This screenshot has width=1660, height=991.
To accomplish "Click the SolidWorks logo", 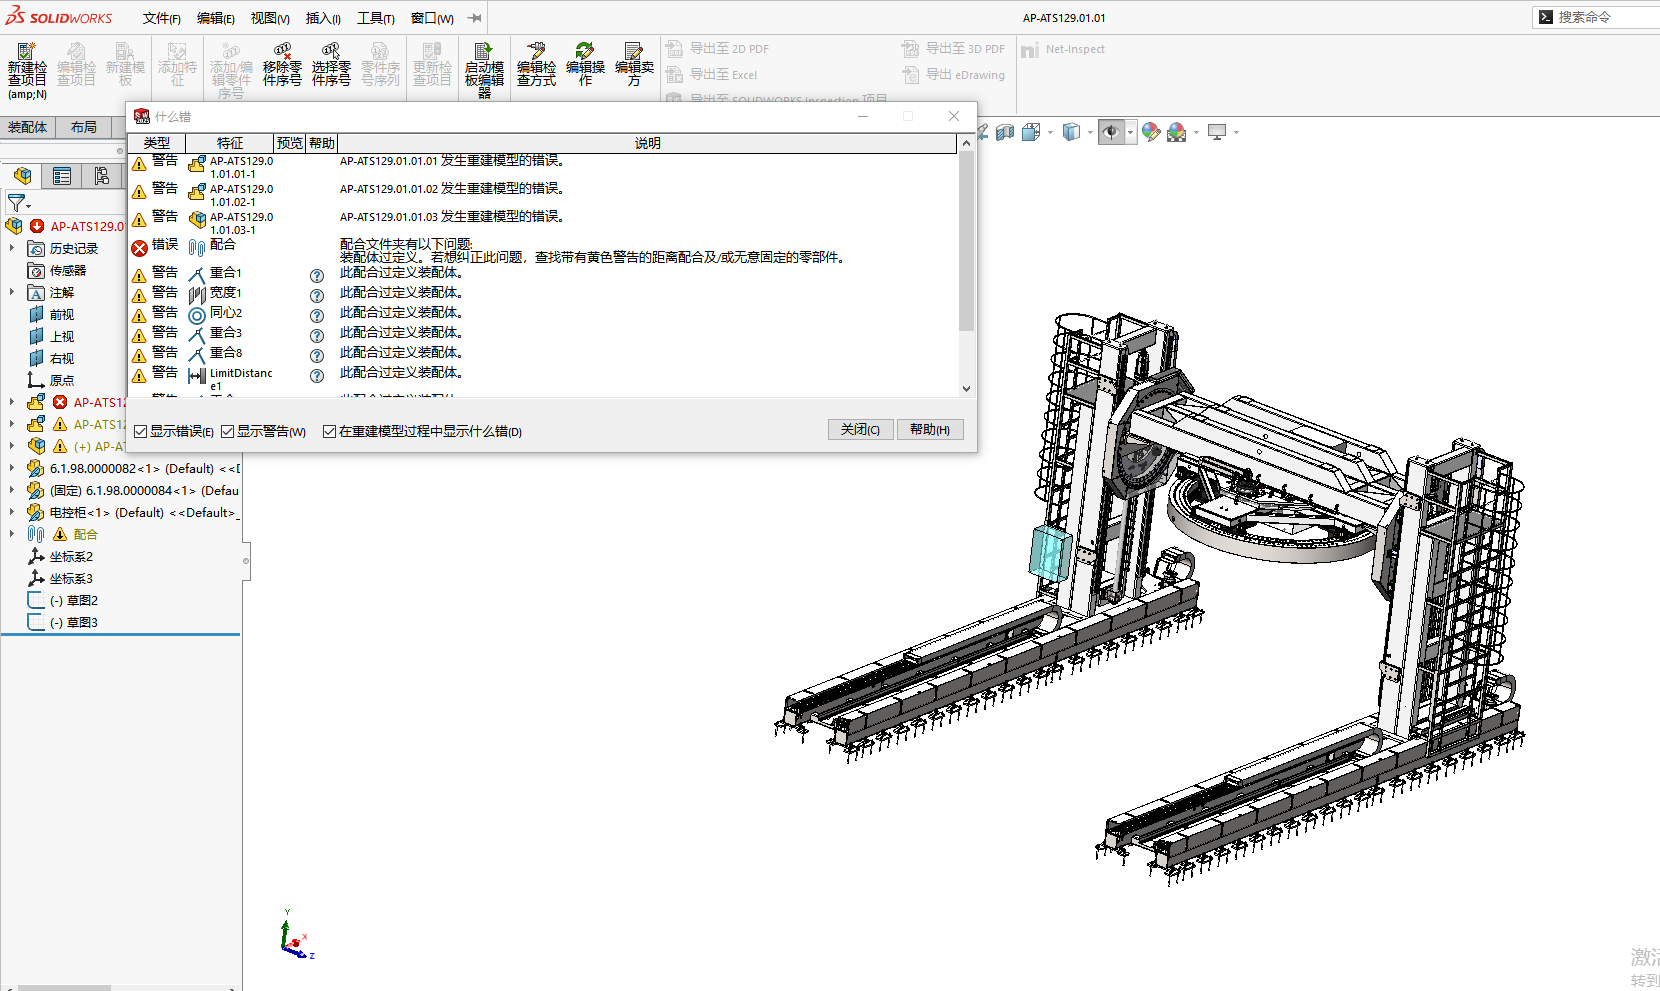I will 59,17.
